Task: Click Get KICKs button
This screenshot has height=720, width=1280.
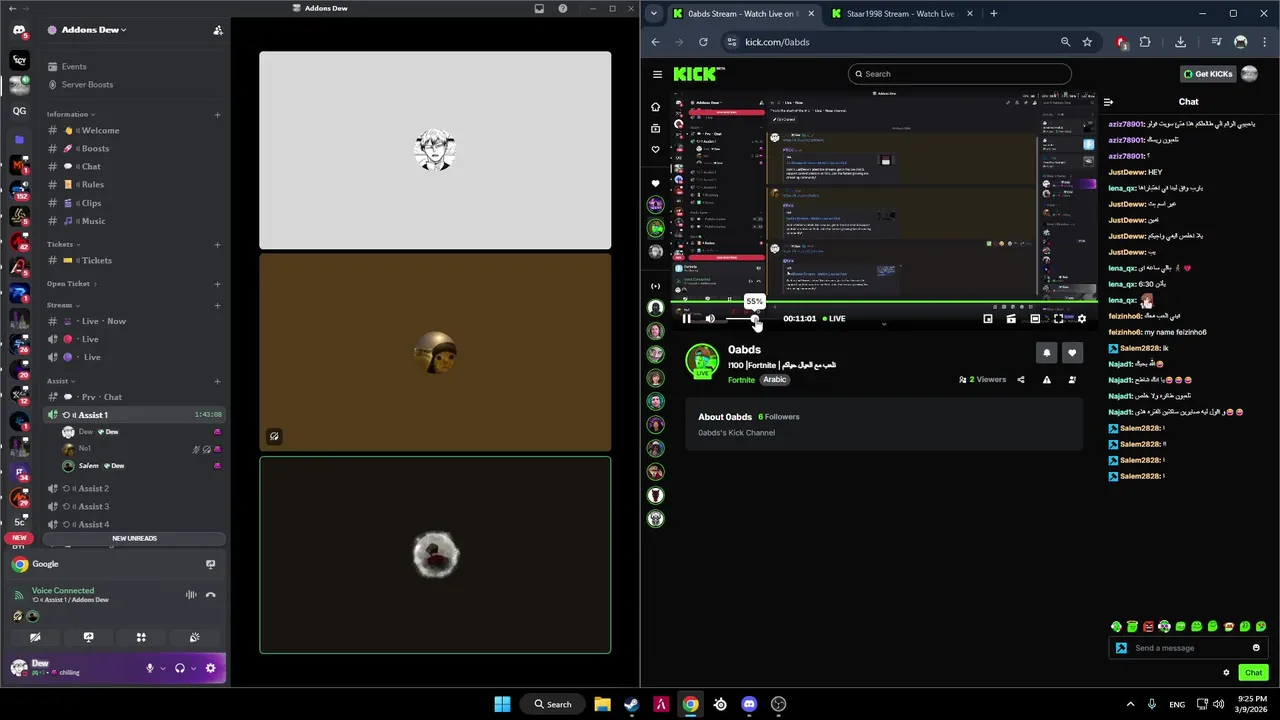Action: click(1208, 74)
